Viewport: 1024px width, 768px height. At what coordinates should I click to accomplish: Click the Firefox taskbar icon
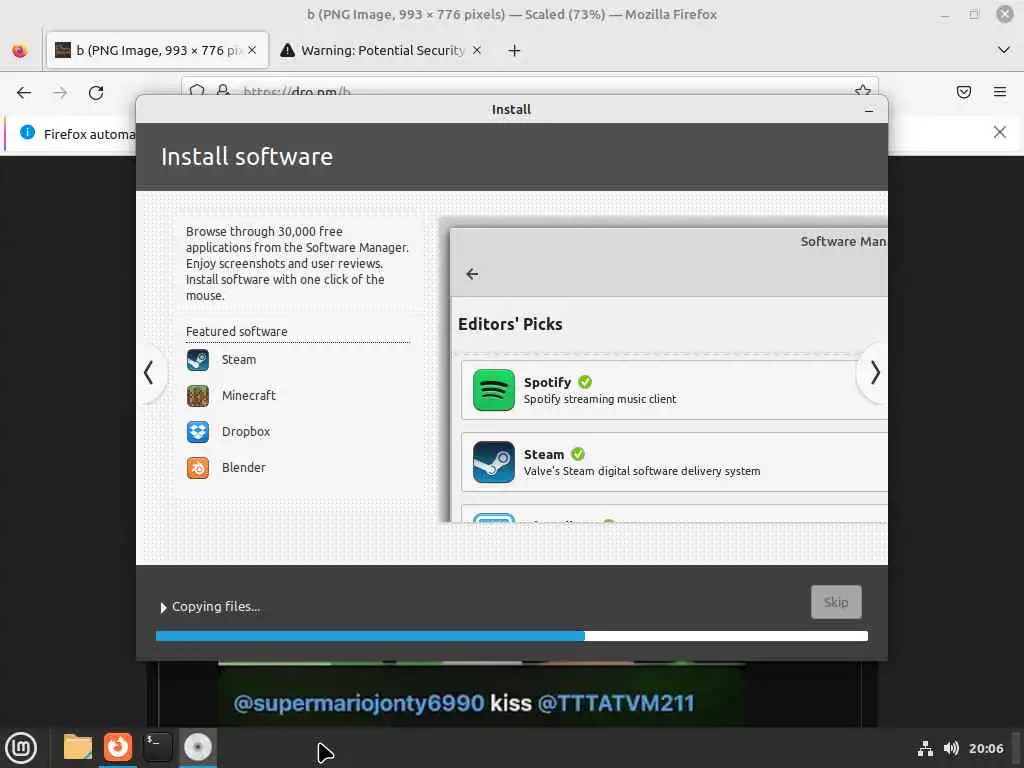[118, 747]
